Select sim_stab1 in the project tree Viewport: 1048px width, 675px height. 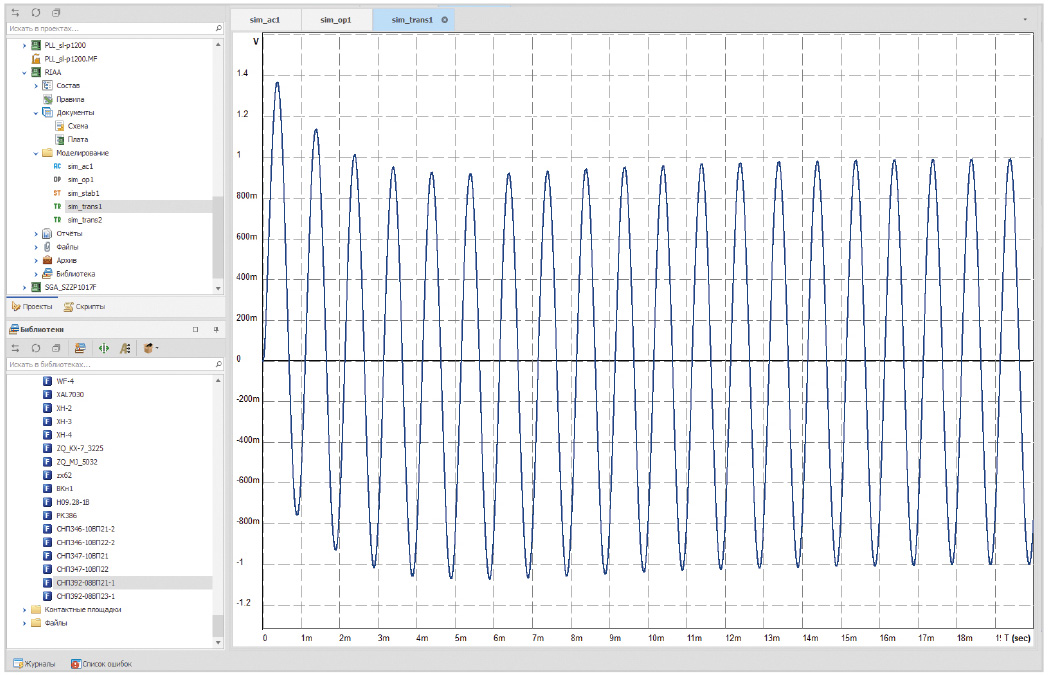point(83,193)
